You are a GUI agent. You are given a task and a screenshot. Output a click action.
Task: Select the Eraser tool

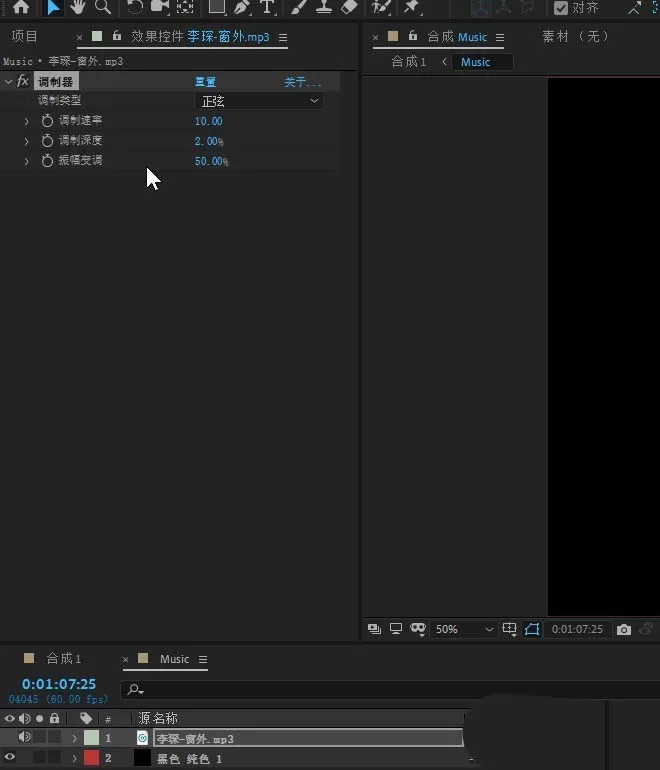pyautogui.click(x=349, y=7)
